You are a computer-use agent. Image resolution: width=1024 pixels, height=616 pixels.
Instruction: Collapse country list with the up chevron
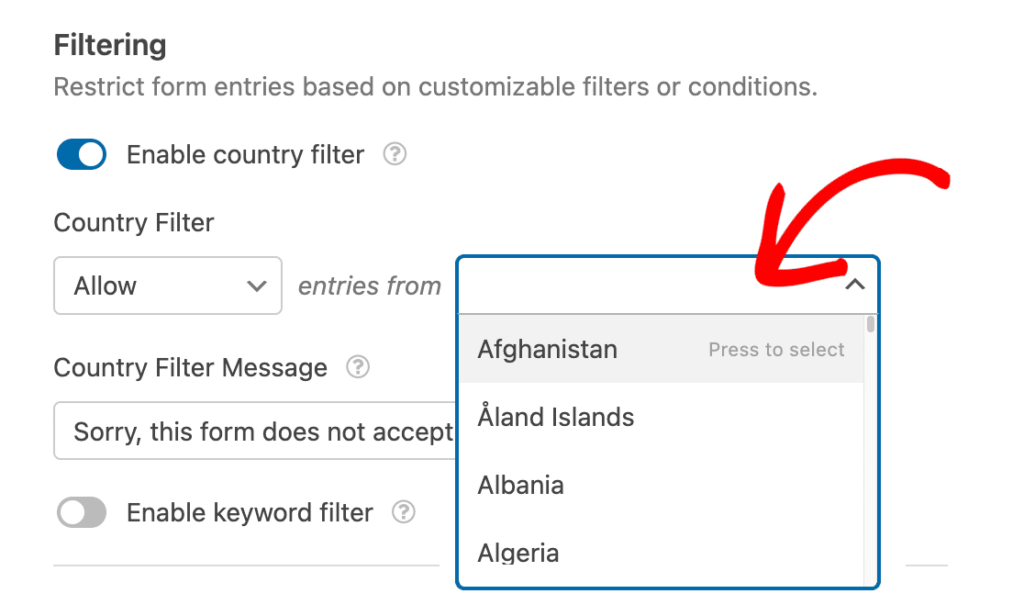pos(855,285)
